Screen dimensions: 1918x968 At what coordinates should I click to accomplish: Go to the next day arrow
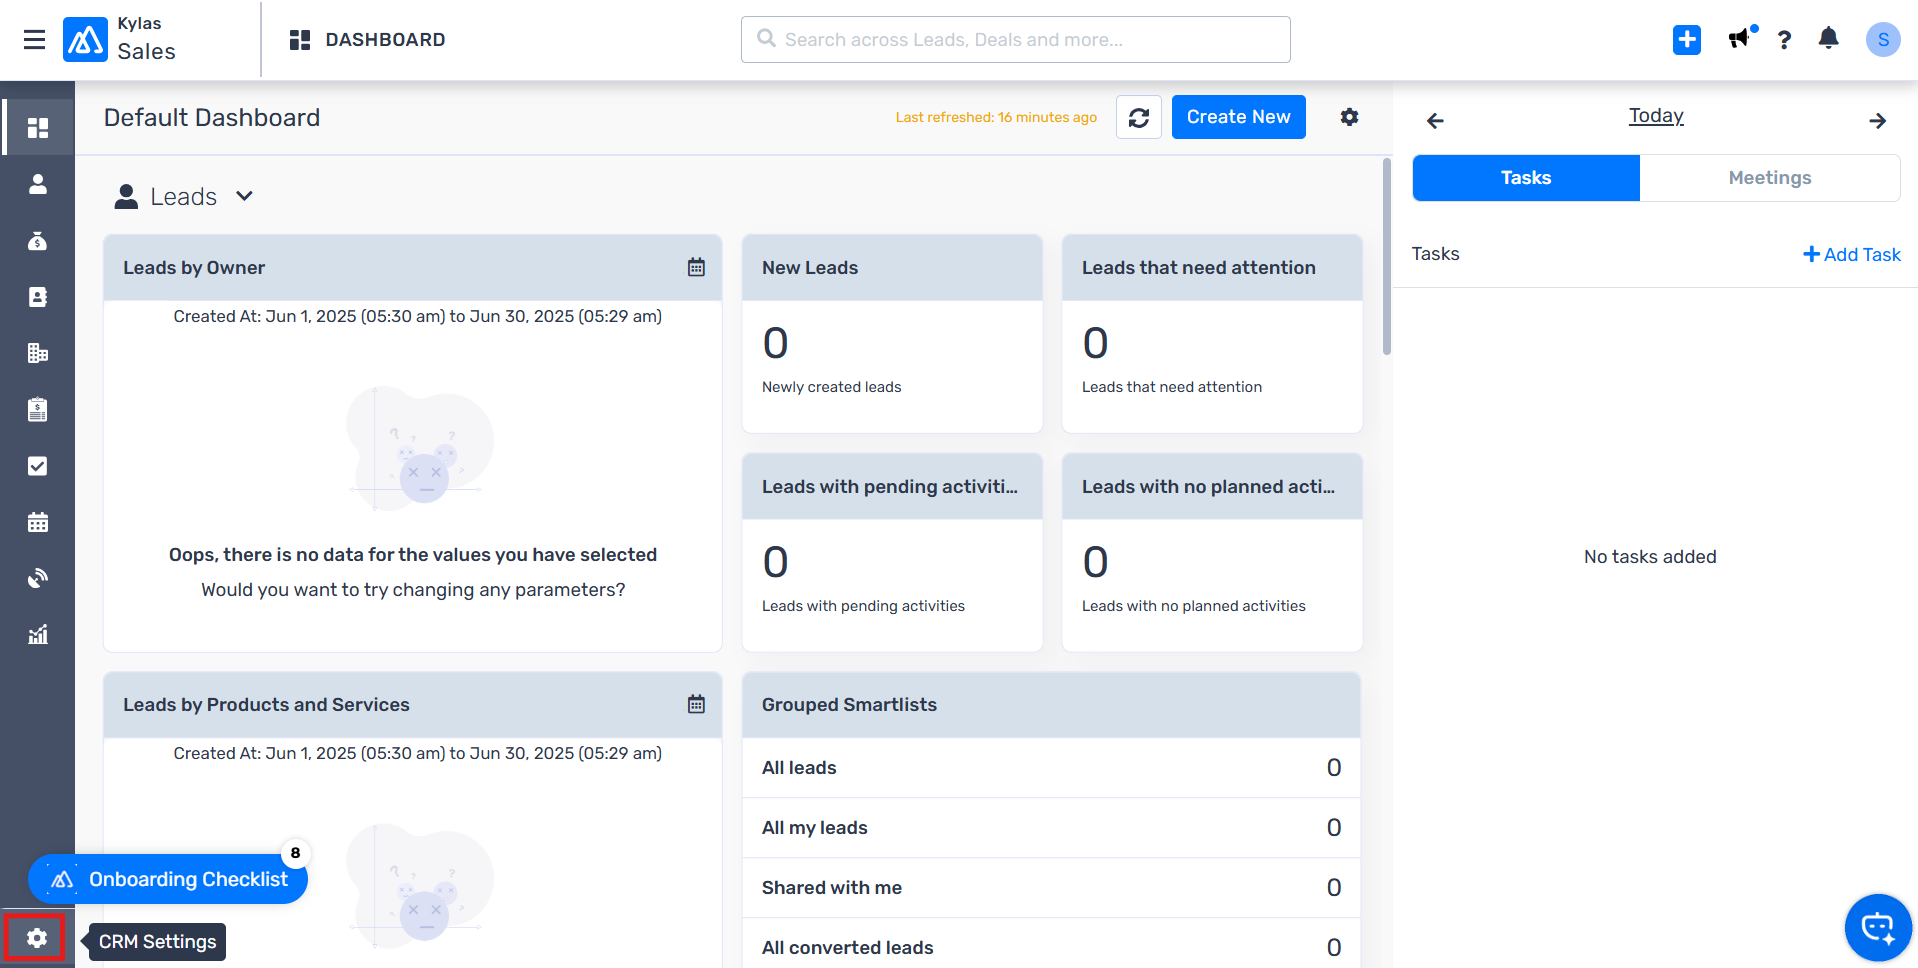[1877, 121]
